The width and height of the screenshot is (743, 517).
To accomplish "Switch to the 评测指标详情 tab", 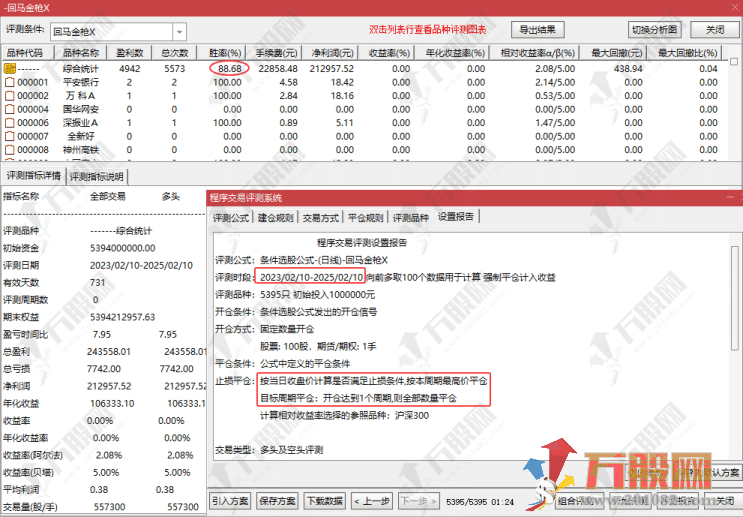I will pyautogui.click(x=33, y=176).
